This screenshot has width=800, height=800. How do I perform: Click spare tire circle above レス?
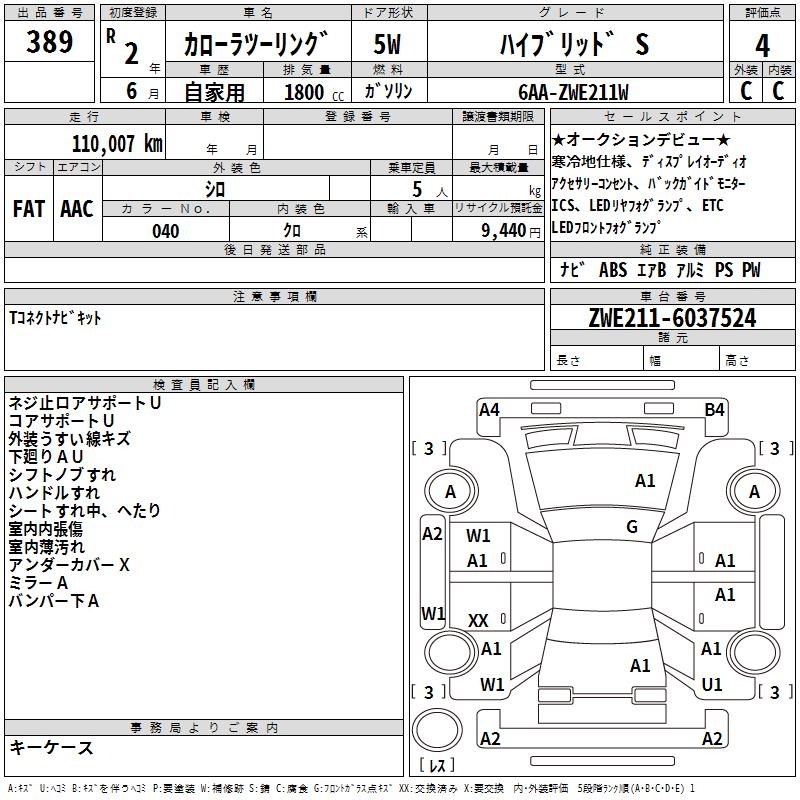point(437,730)
